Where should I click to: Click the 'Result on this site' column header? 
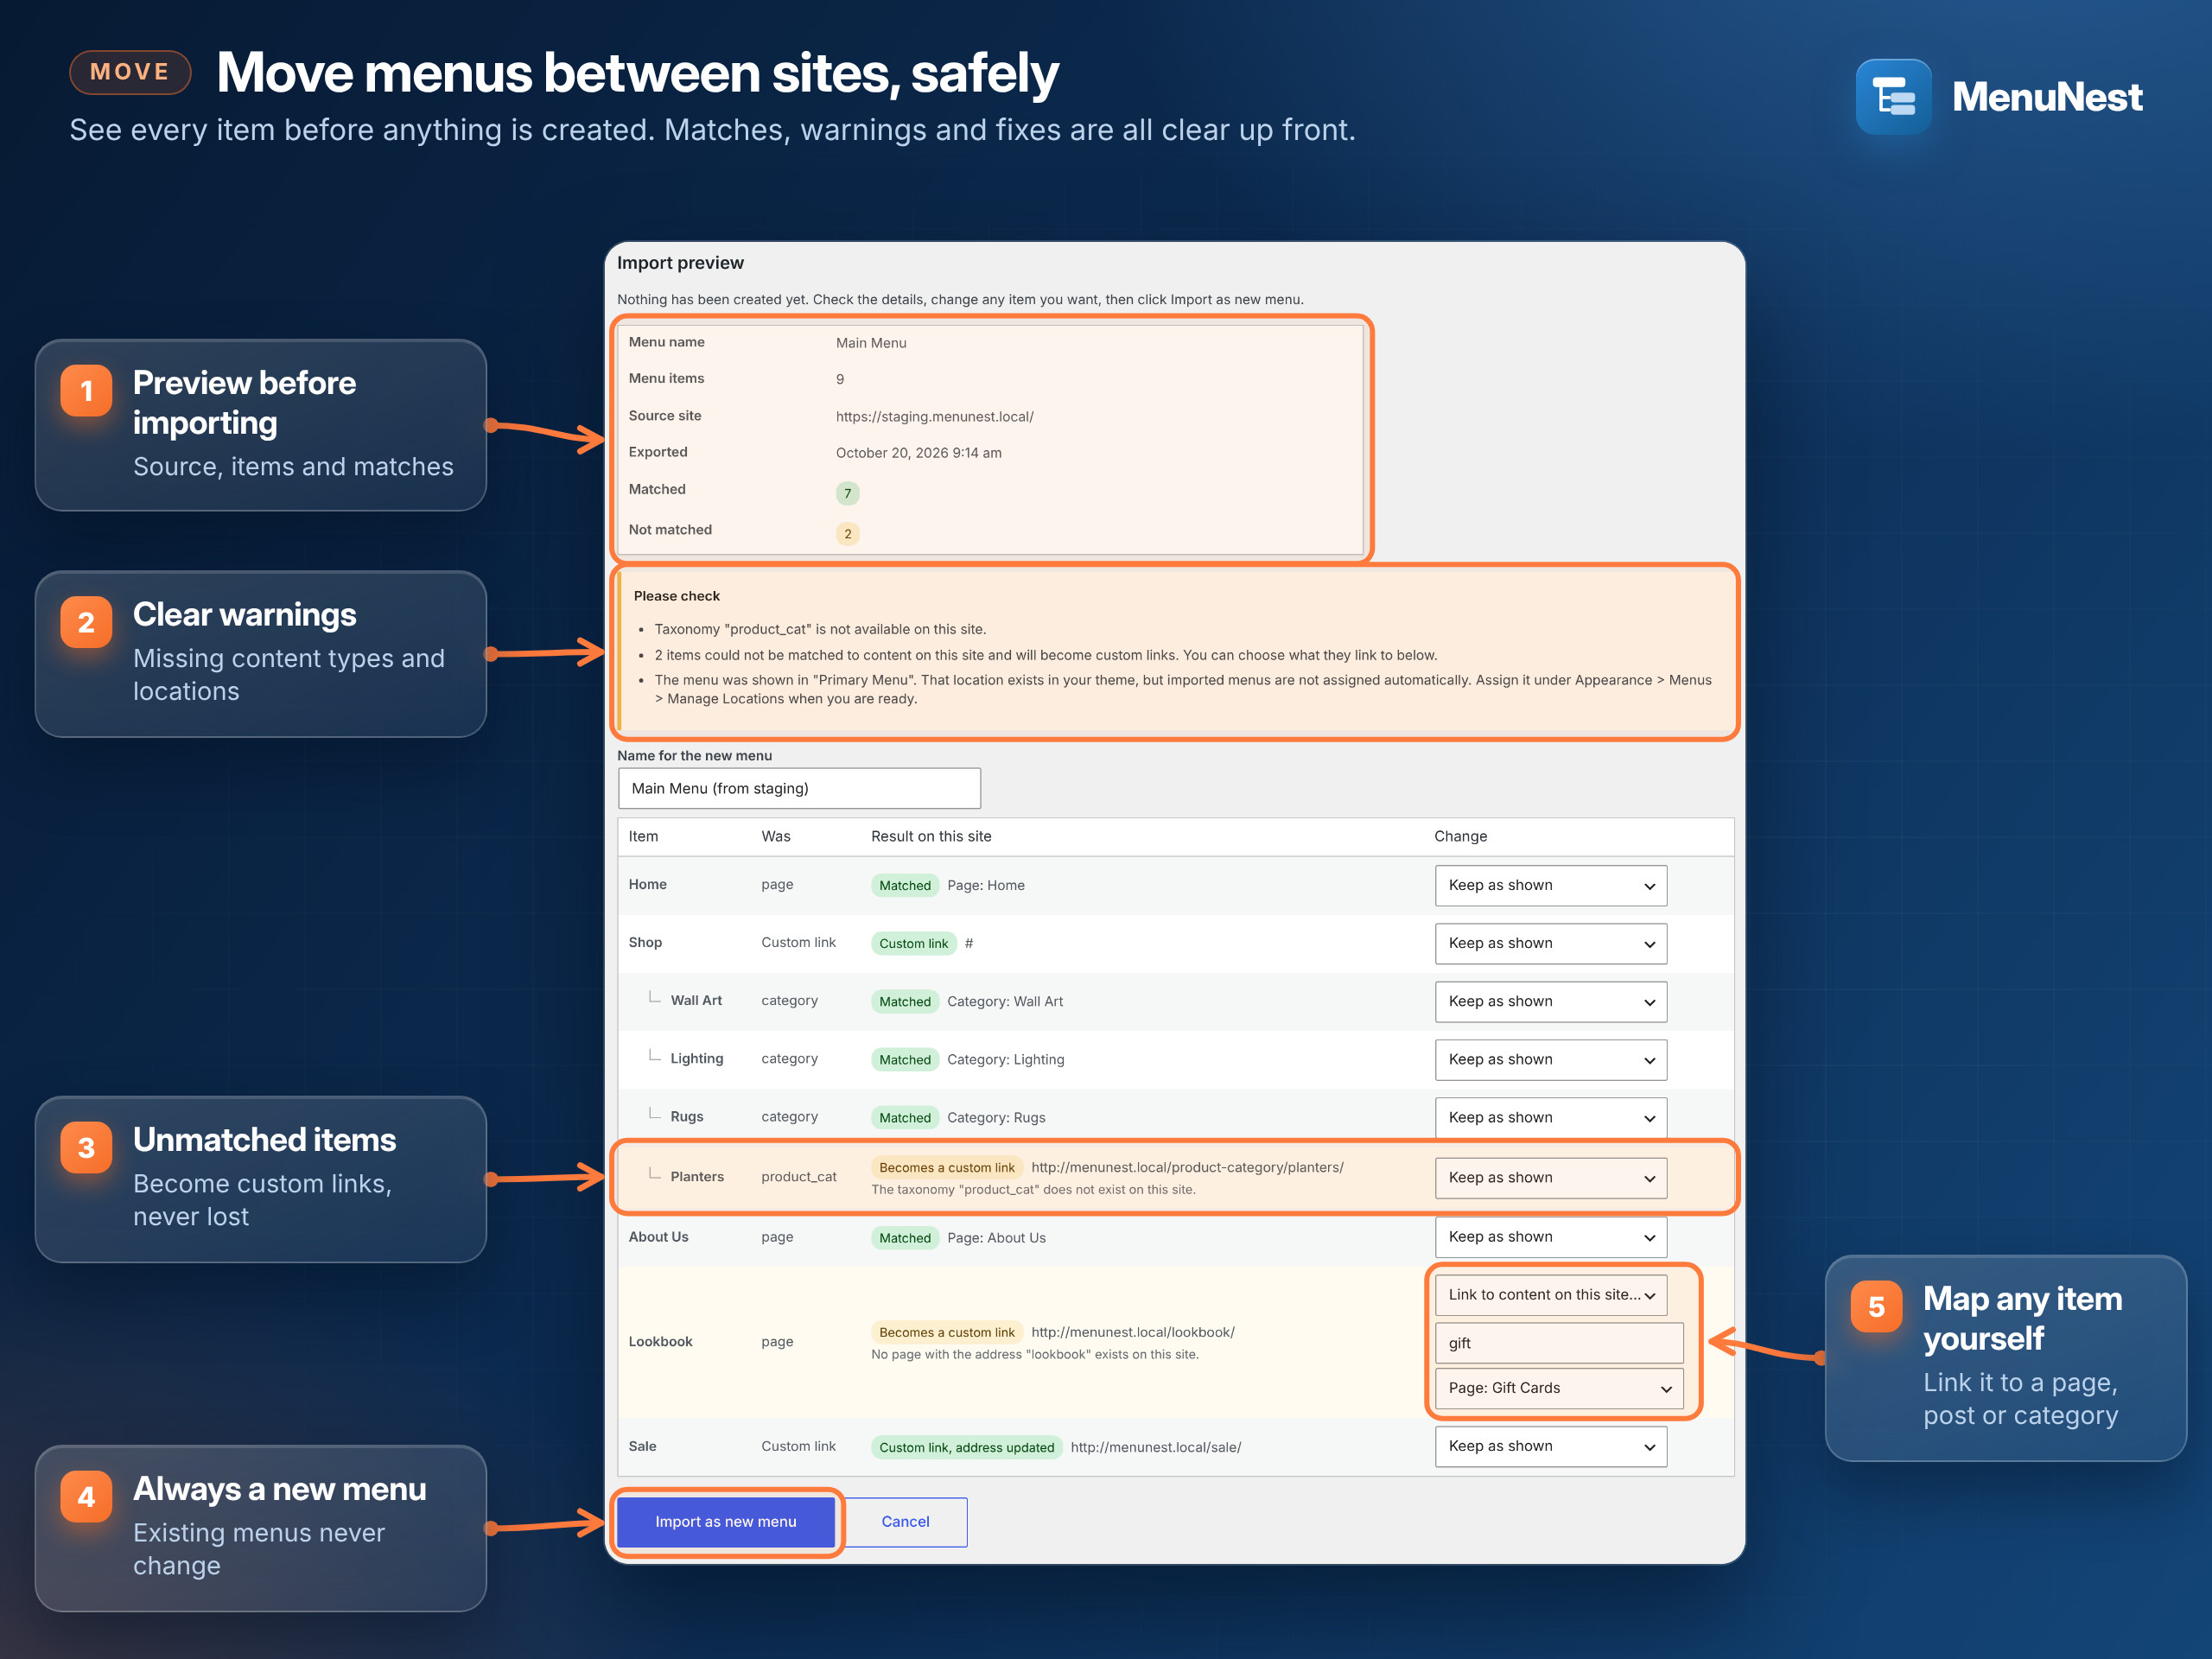pyautogui.click(x=930, y=836)
